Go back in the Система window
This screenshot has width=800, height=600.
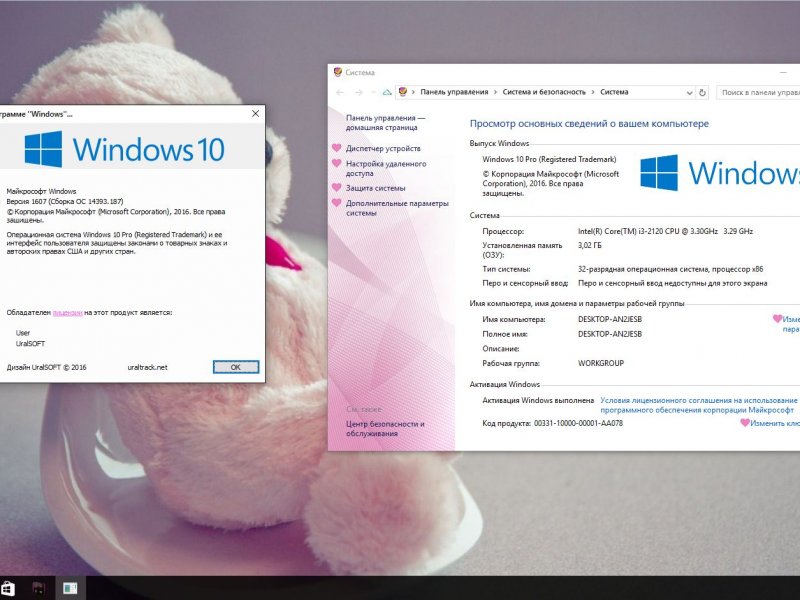340,92
